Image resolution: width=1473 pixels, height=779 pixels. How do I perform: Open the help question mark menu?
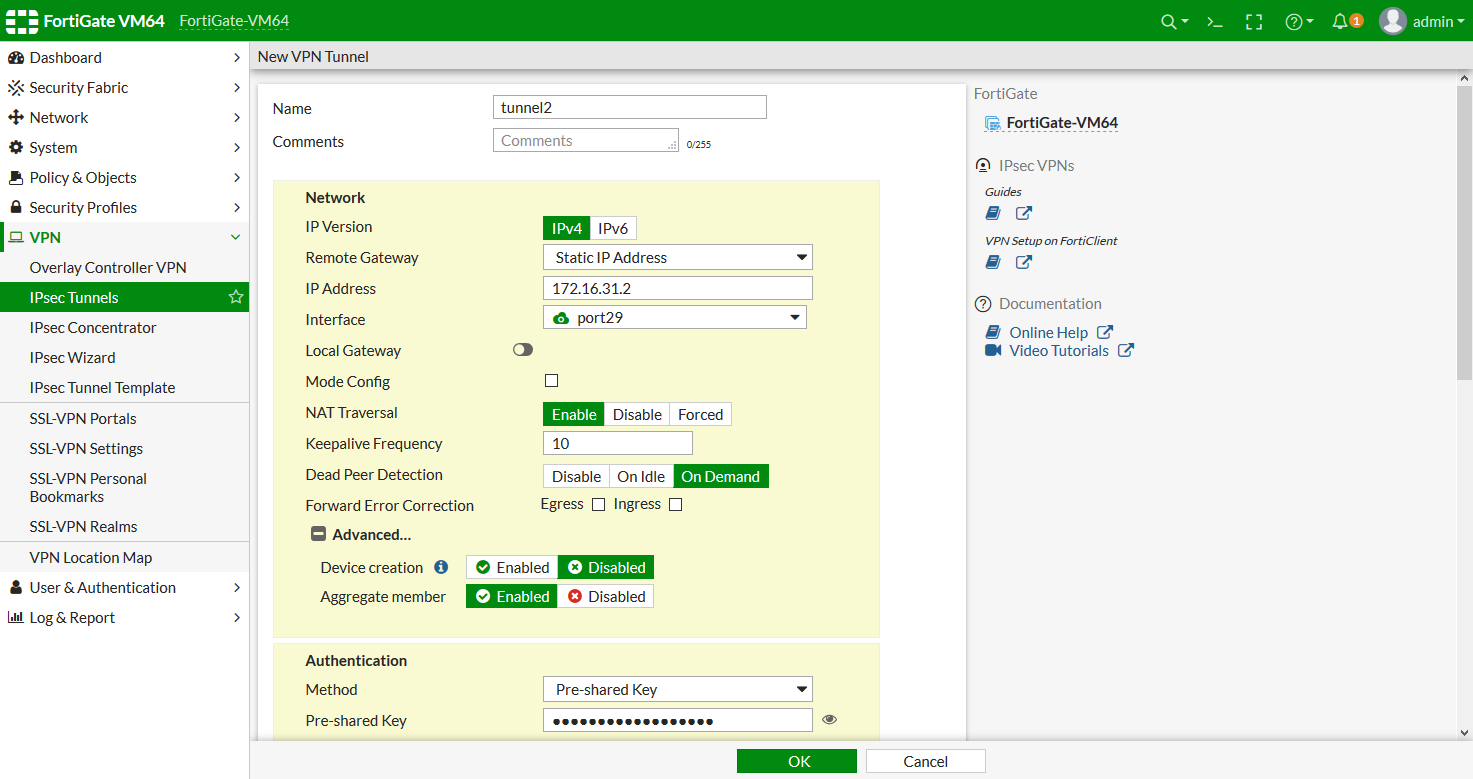click(1294, 21)
